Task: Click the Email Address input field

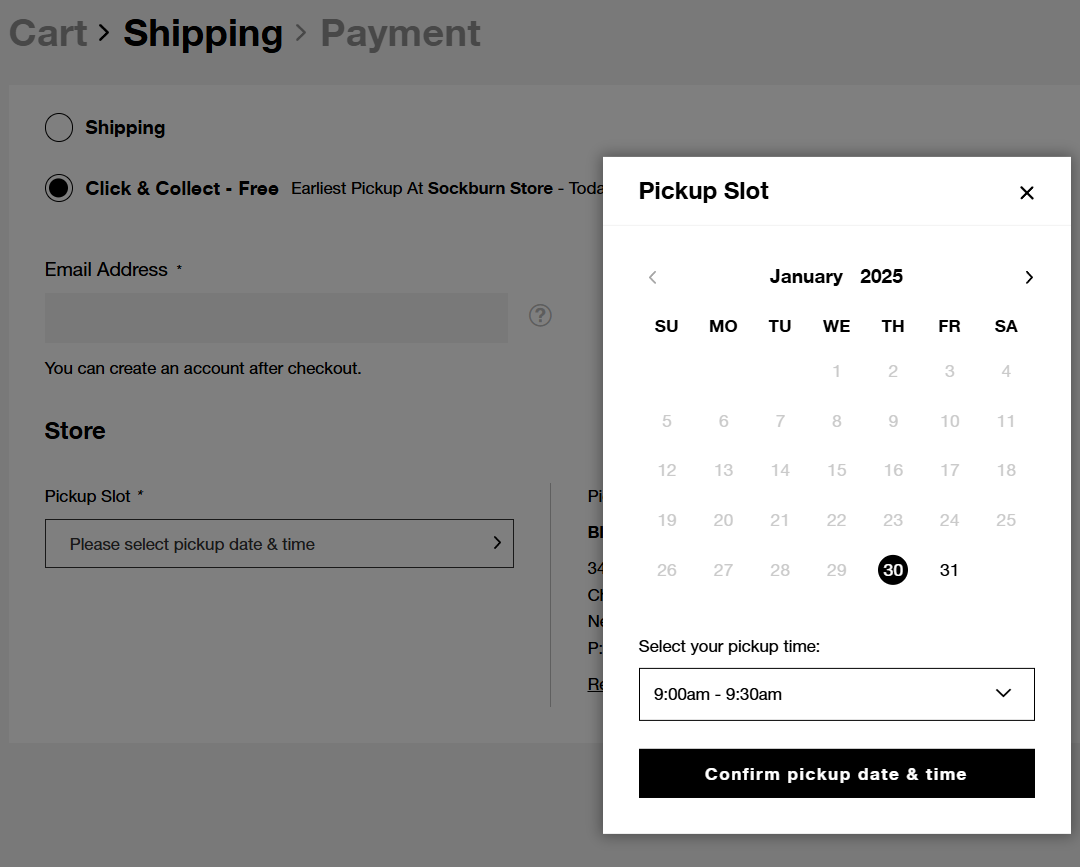Action: tap(276, 318)
